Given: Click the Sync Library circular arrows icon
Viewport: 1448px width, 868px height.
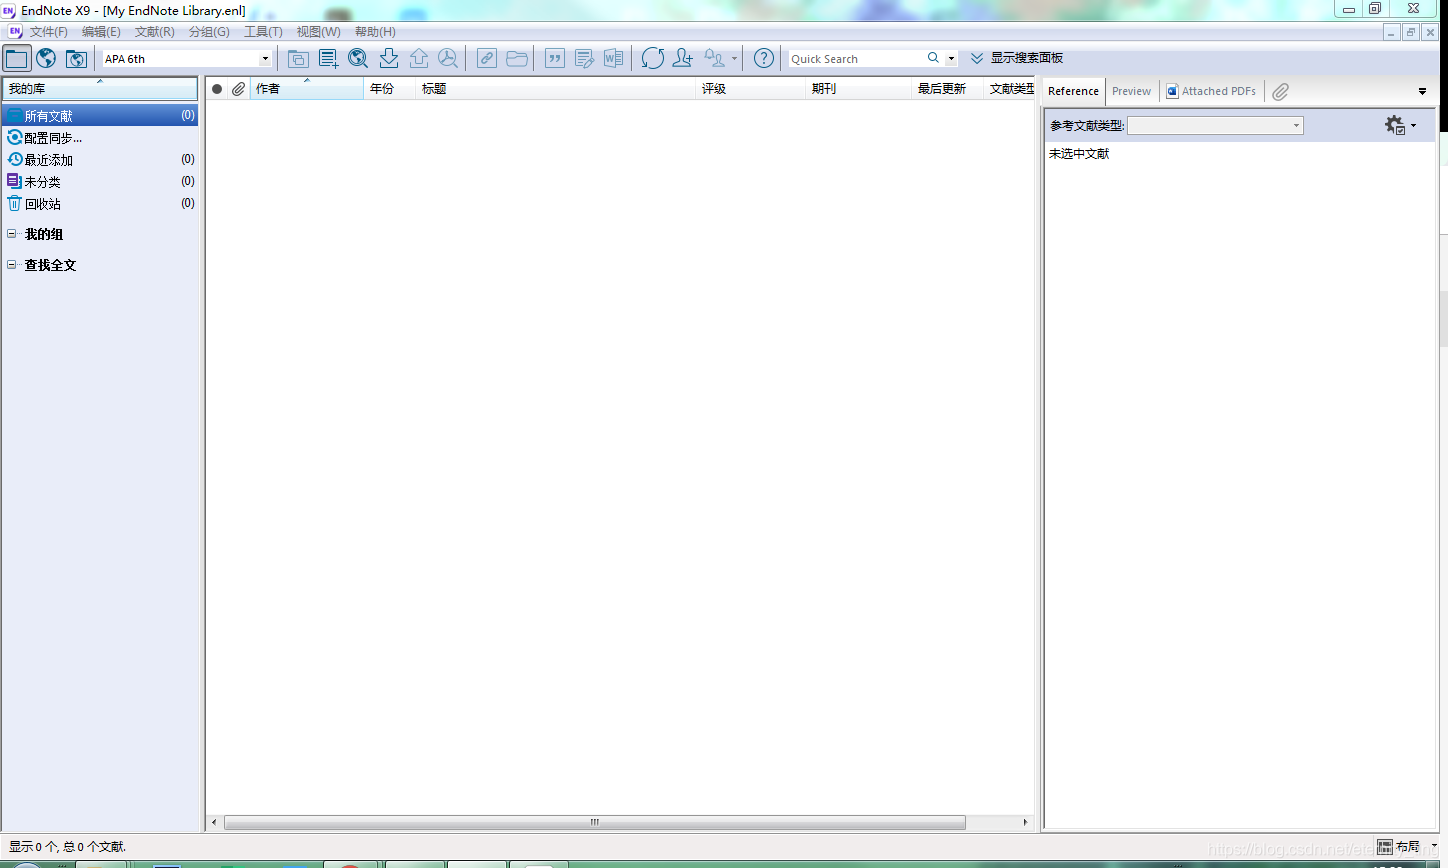Looking at the screenshot, I should tap(653, 58).
